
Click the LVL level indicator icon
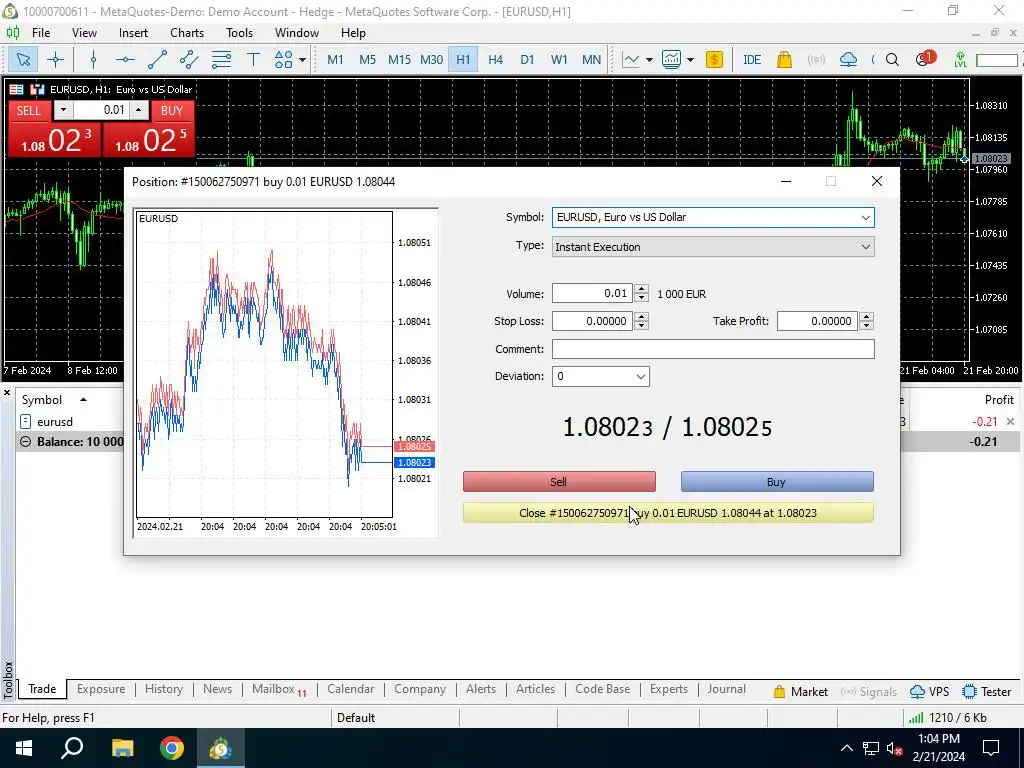tap(959, 60)
